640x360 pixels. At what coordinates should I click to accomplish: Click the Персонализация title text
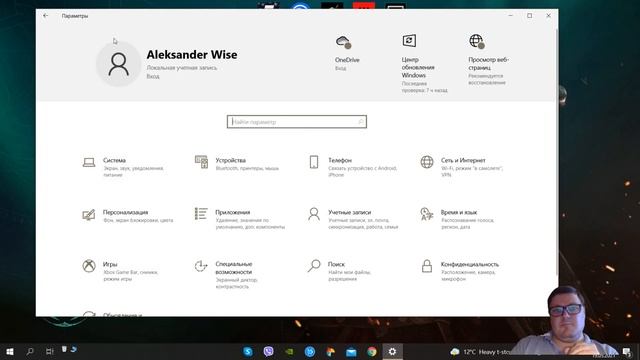125,212
